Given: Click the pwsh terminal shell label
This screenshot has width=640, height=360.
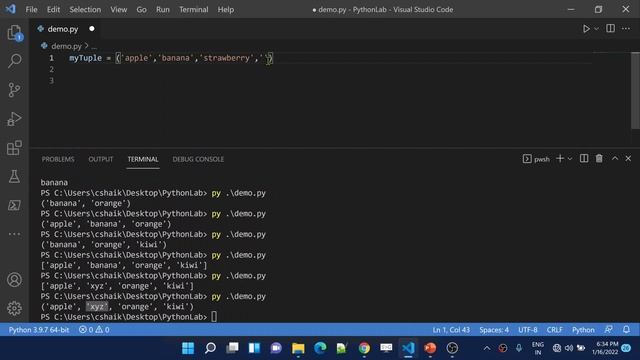Looking at the screenshot, I should (x=536, y=159).
